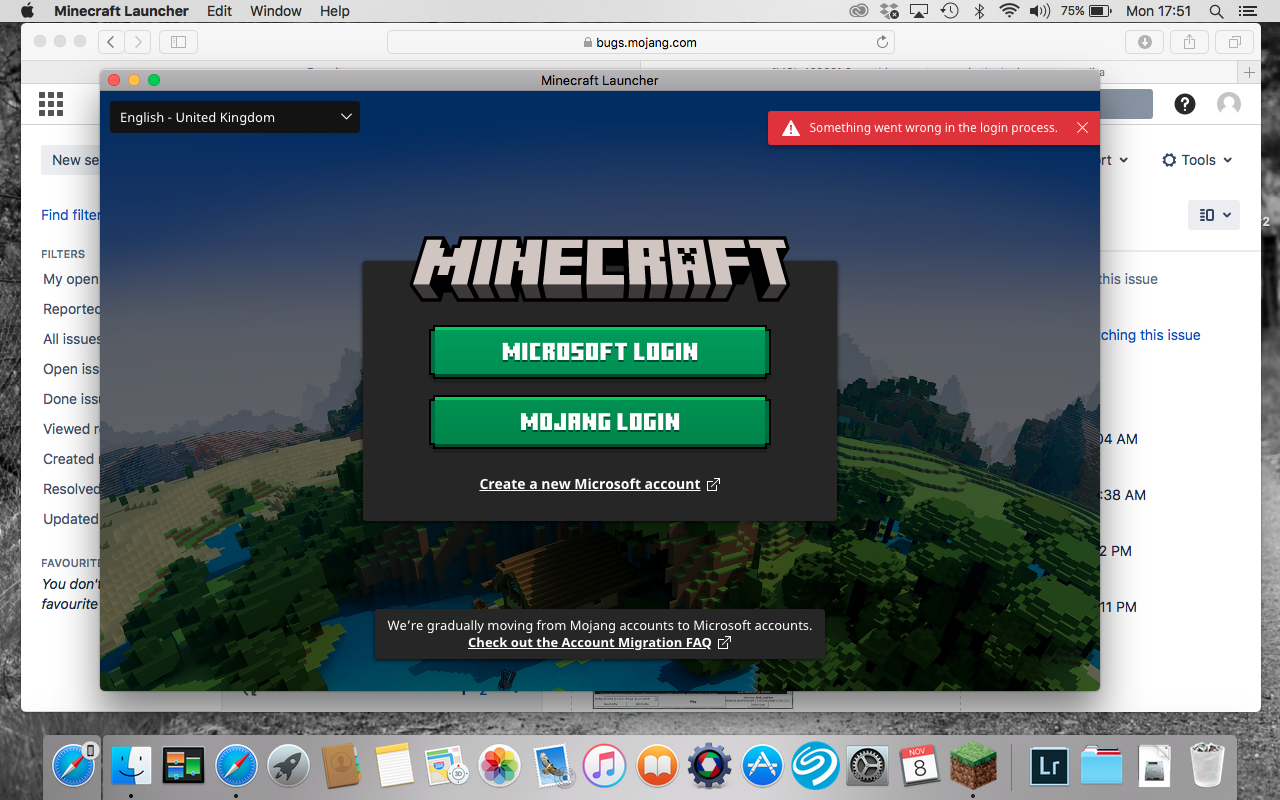This screenshot has width=1280, height=800.
Task: Dismiss the login error notification with X
Action: (1082, 128)
